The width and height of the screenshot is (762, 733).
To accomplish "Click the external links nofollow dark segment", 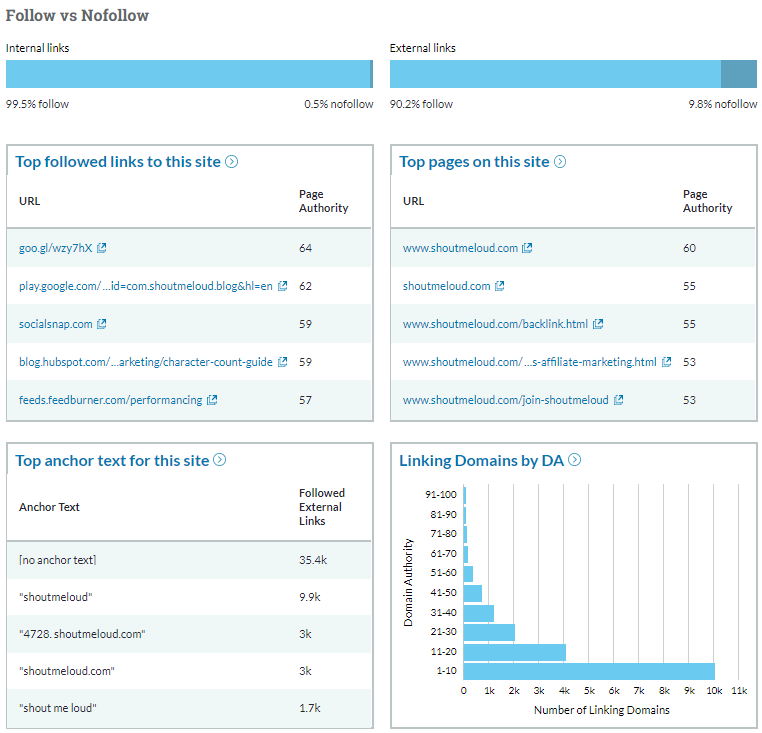I will click(x=739, y=74).
